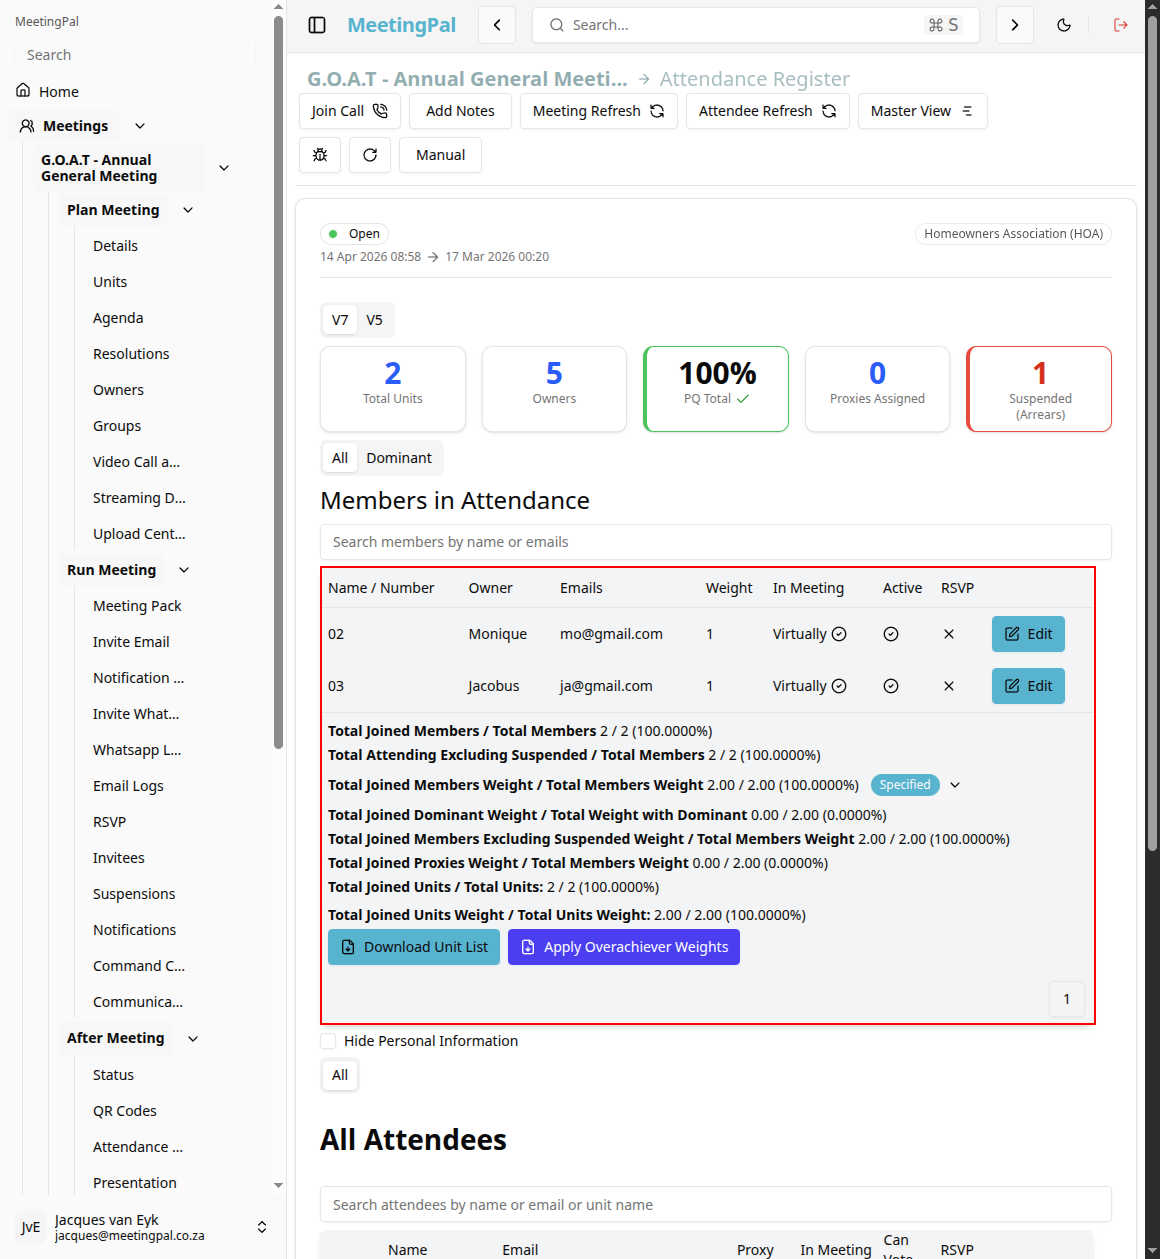Go to page 1 pagination button
This screenshot has width=1160, height=1259.
pyautogui.click(x=1067, y=999)
